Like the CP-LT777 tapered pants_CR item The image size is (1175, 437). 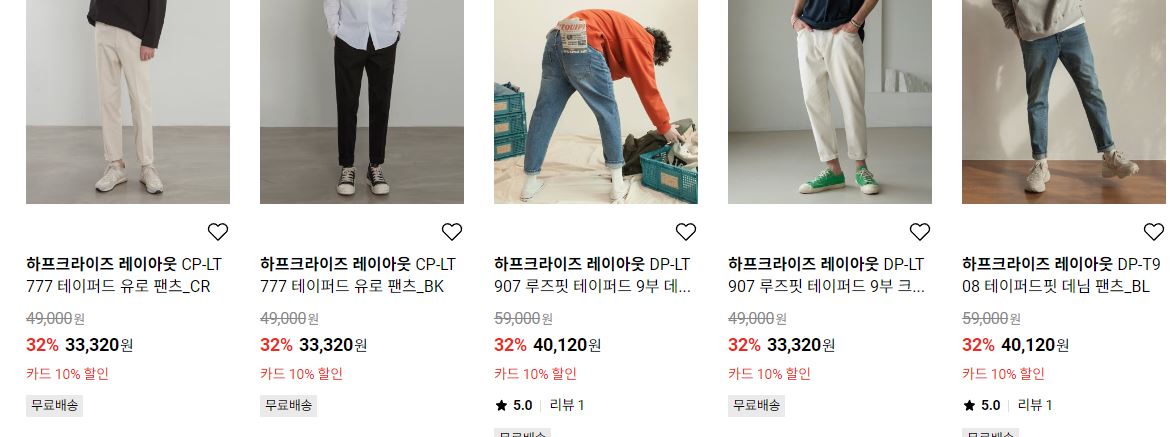pos(217,232)
